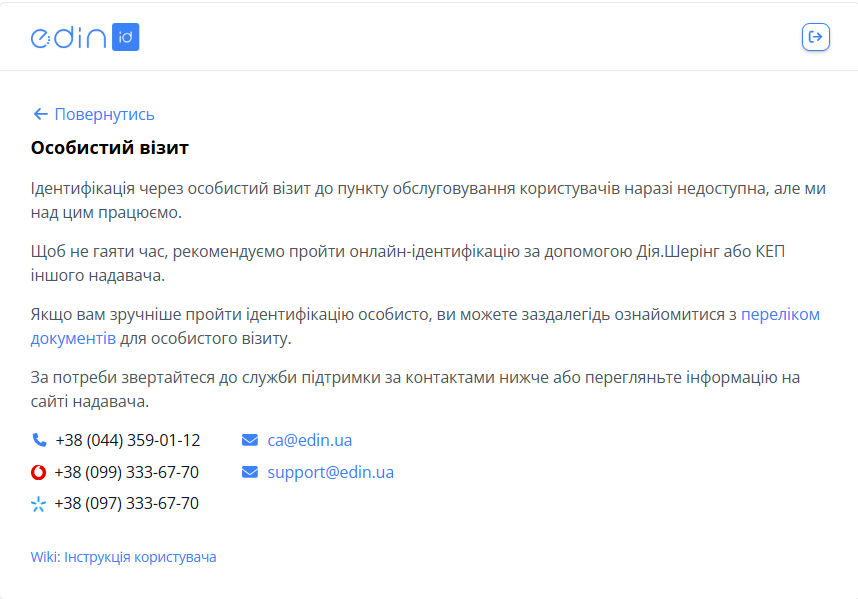Click the logout icon button
858x599 pixels.
(815, 37)
